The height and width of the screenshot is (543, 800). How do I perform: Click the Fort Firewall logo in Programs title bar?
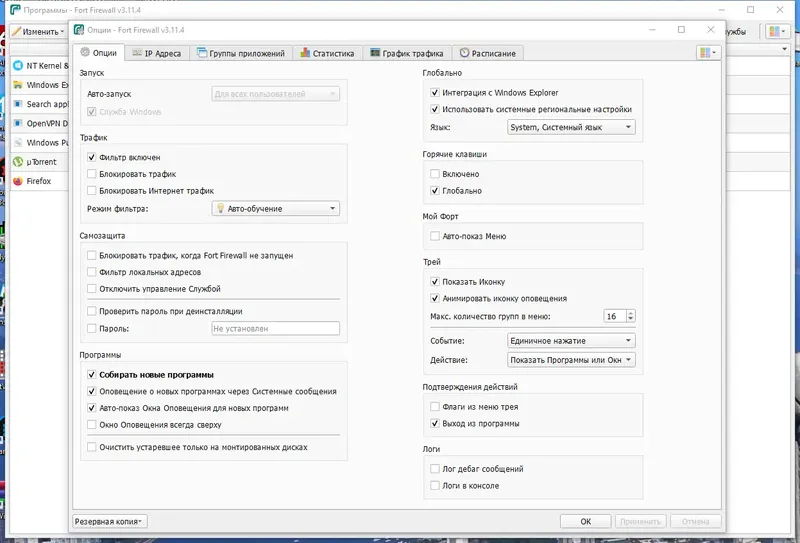15,10
